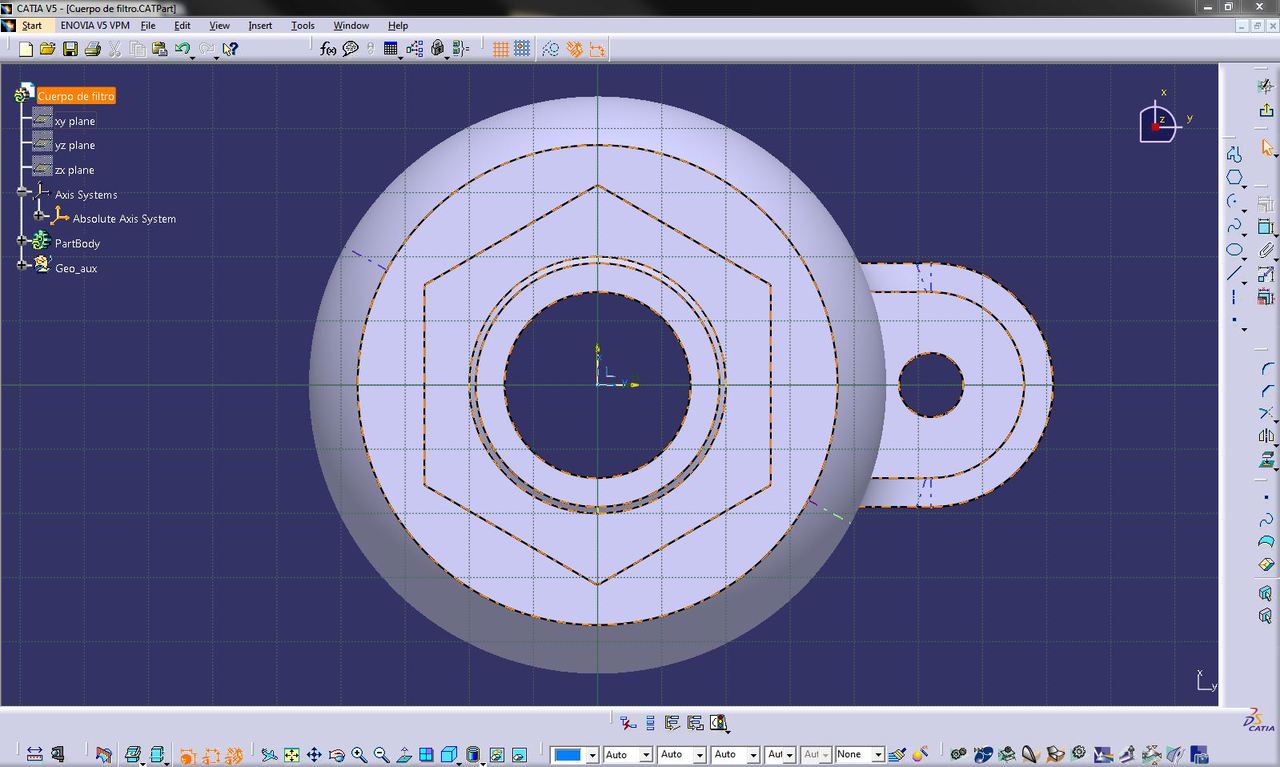Select the Mirror tool
1280x767 pixels.
1266,436
